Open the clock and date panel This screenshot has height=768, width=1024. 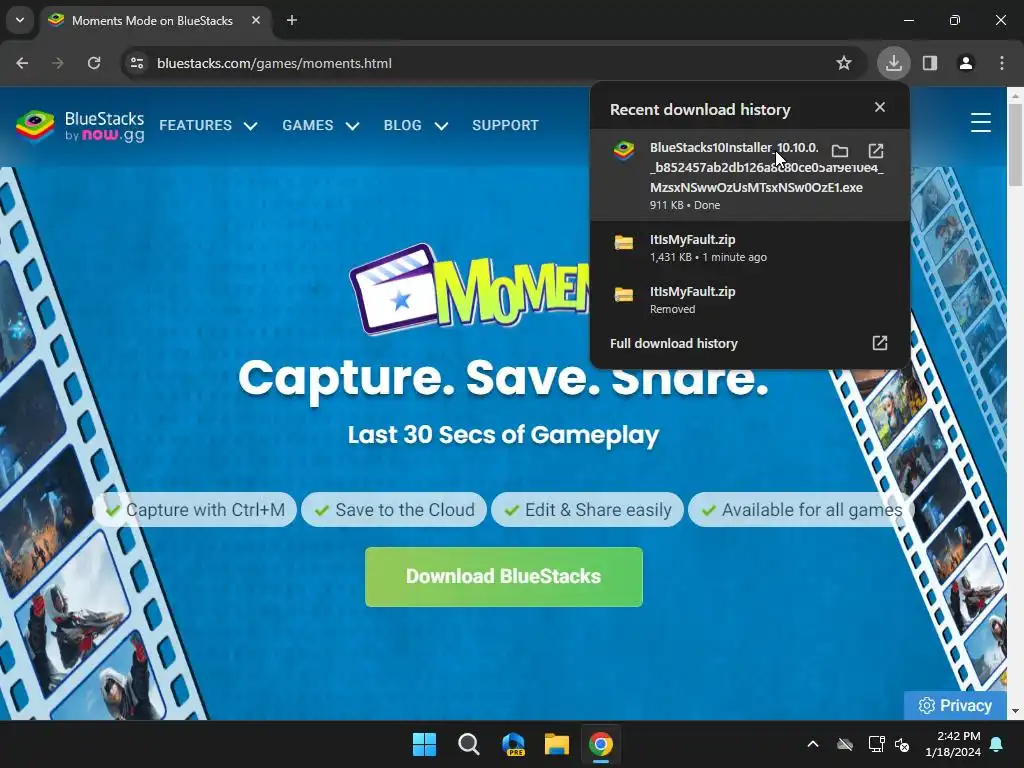pos(953,744)
